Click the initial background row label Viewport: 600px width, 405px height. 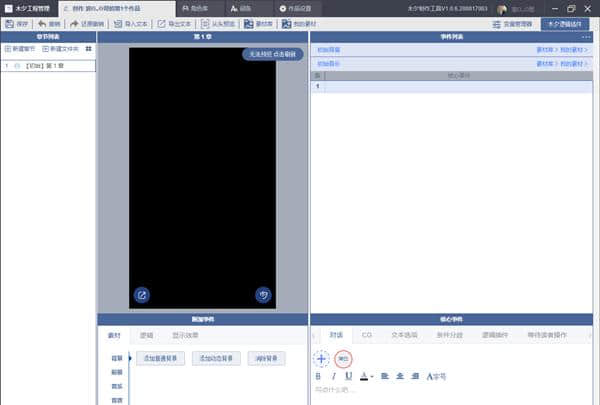[328, 50]
